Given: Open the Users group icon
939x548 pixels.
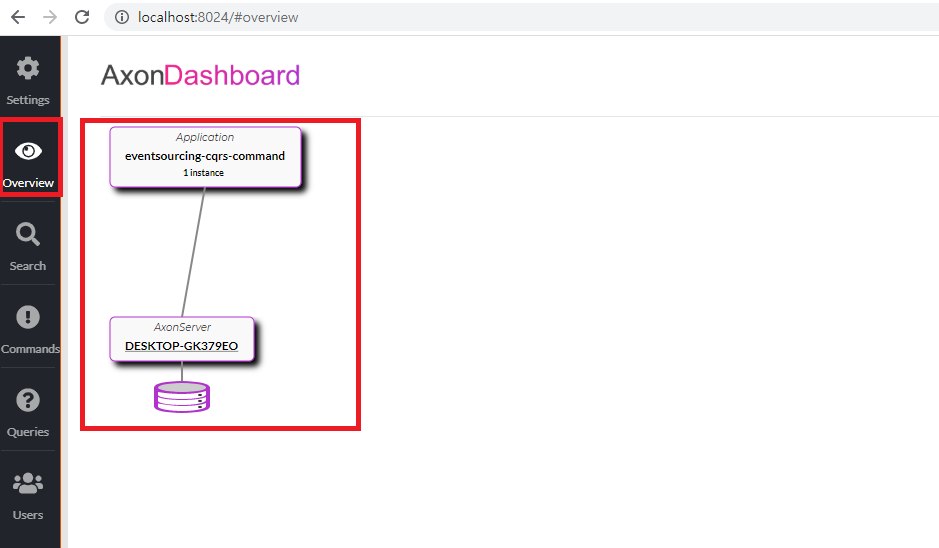Looking at the screenshot, I should click(28, 483).
